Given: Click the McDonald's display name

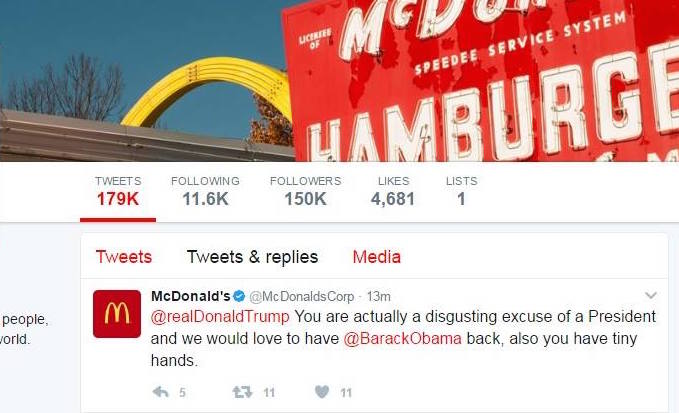Looking at the screenshot, I should pos(191,296).
